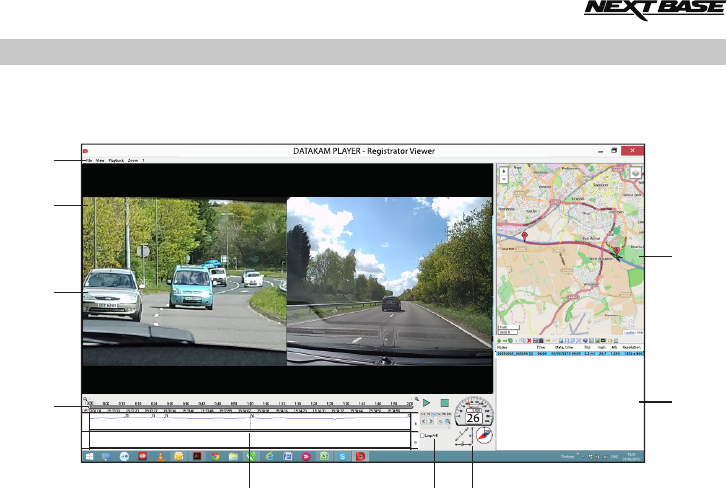Open Internet Explorer from the taskbar

[269, 456]
